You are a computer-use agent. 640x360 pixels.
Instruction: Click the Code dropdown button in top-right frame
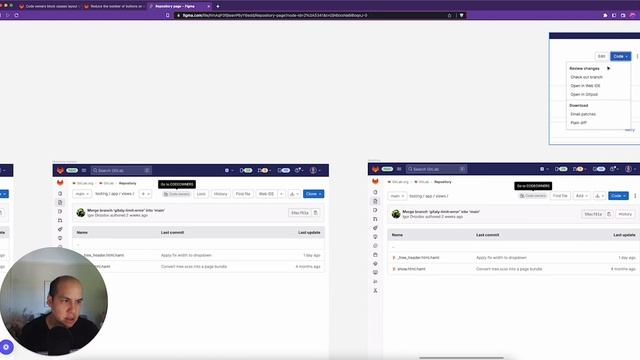620,56
